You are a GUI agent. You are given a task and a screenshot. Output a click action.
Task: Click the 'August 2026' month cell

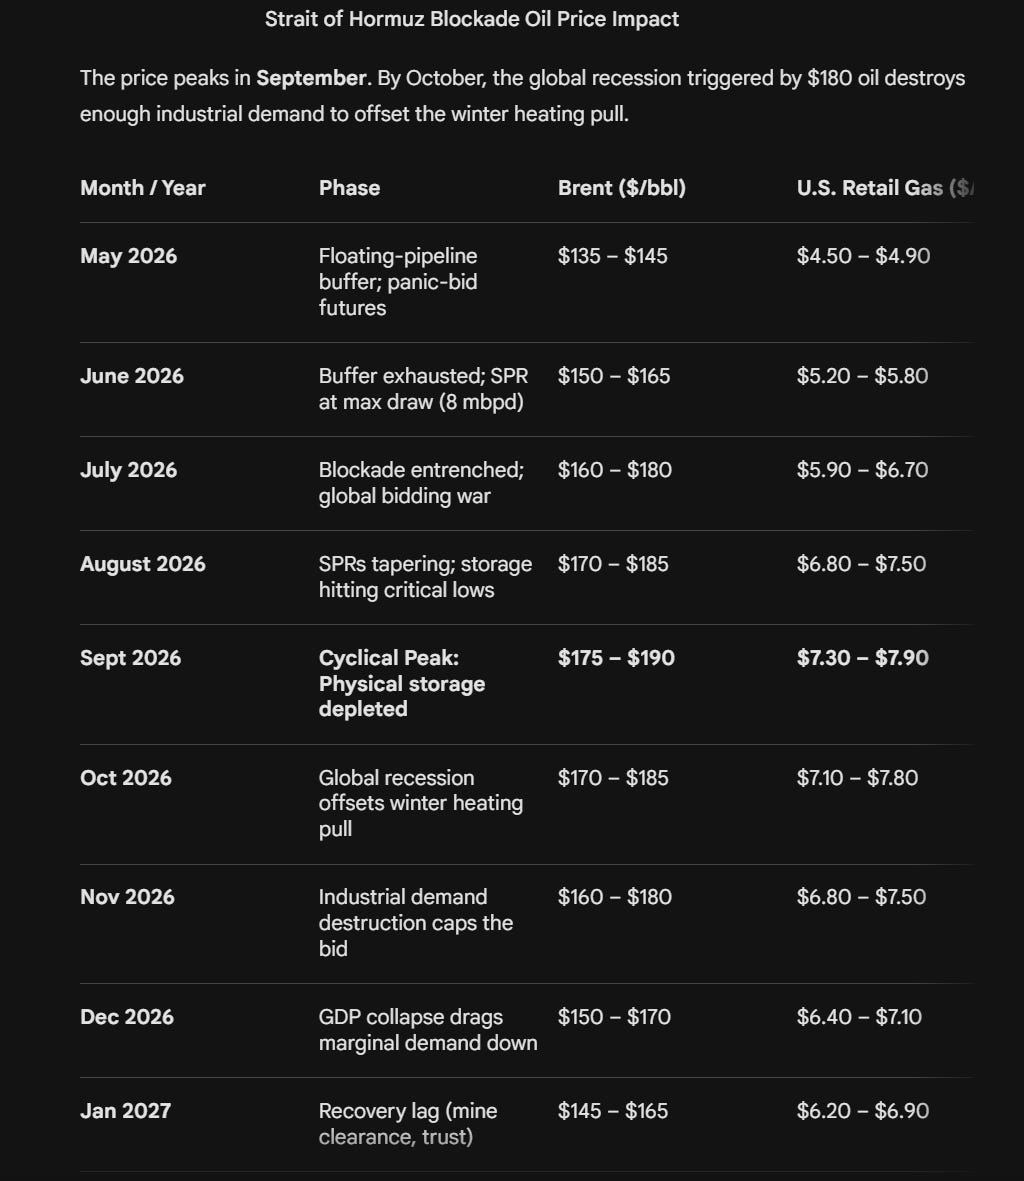[143, 564]
